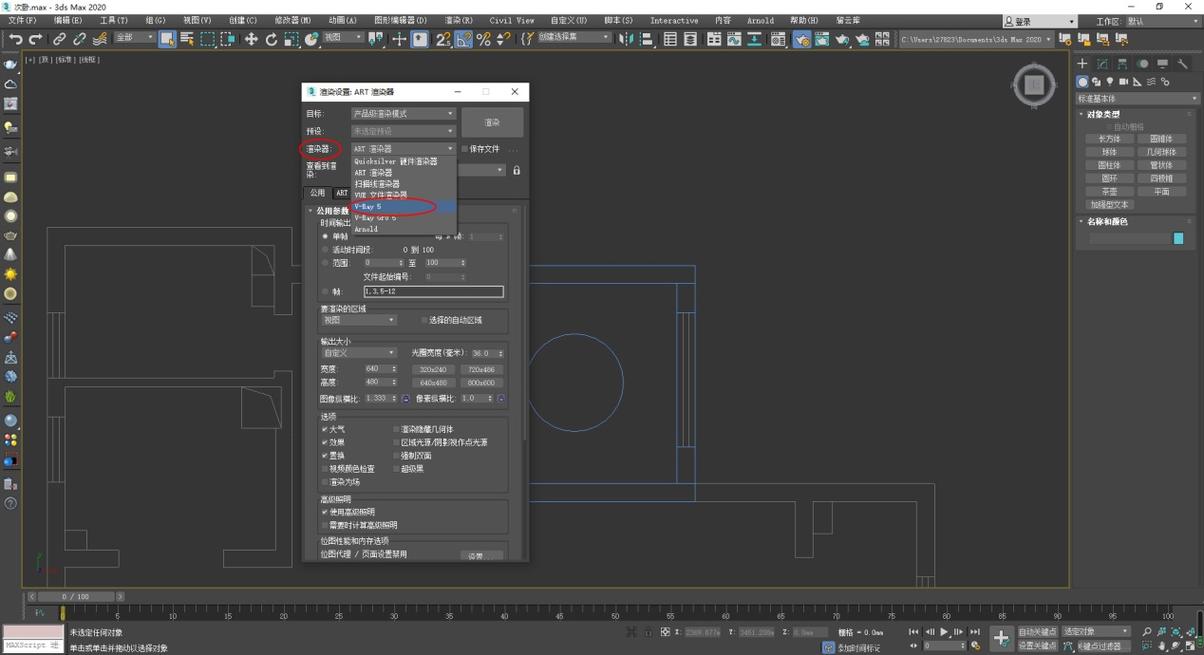
Task: Toggle Percent Snap in the main toolbar
Action: (x=483, y=39)
